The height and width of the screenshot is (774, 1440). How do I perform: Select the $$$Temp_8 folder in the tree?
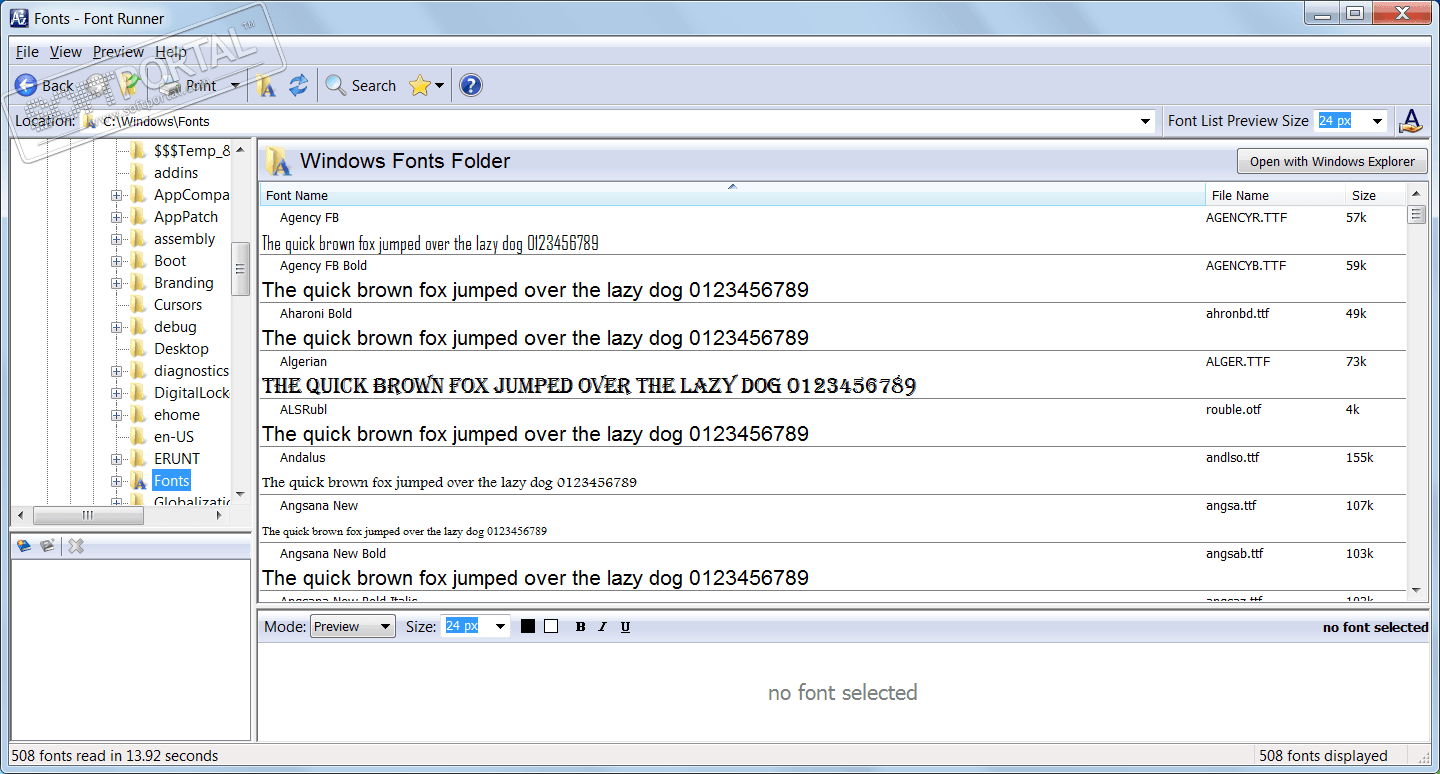tap(192, 151)
